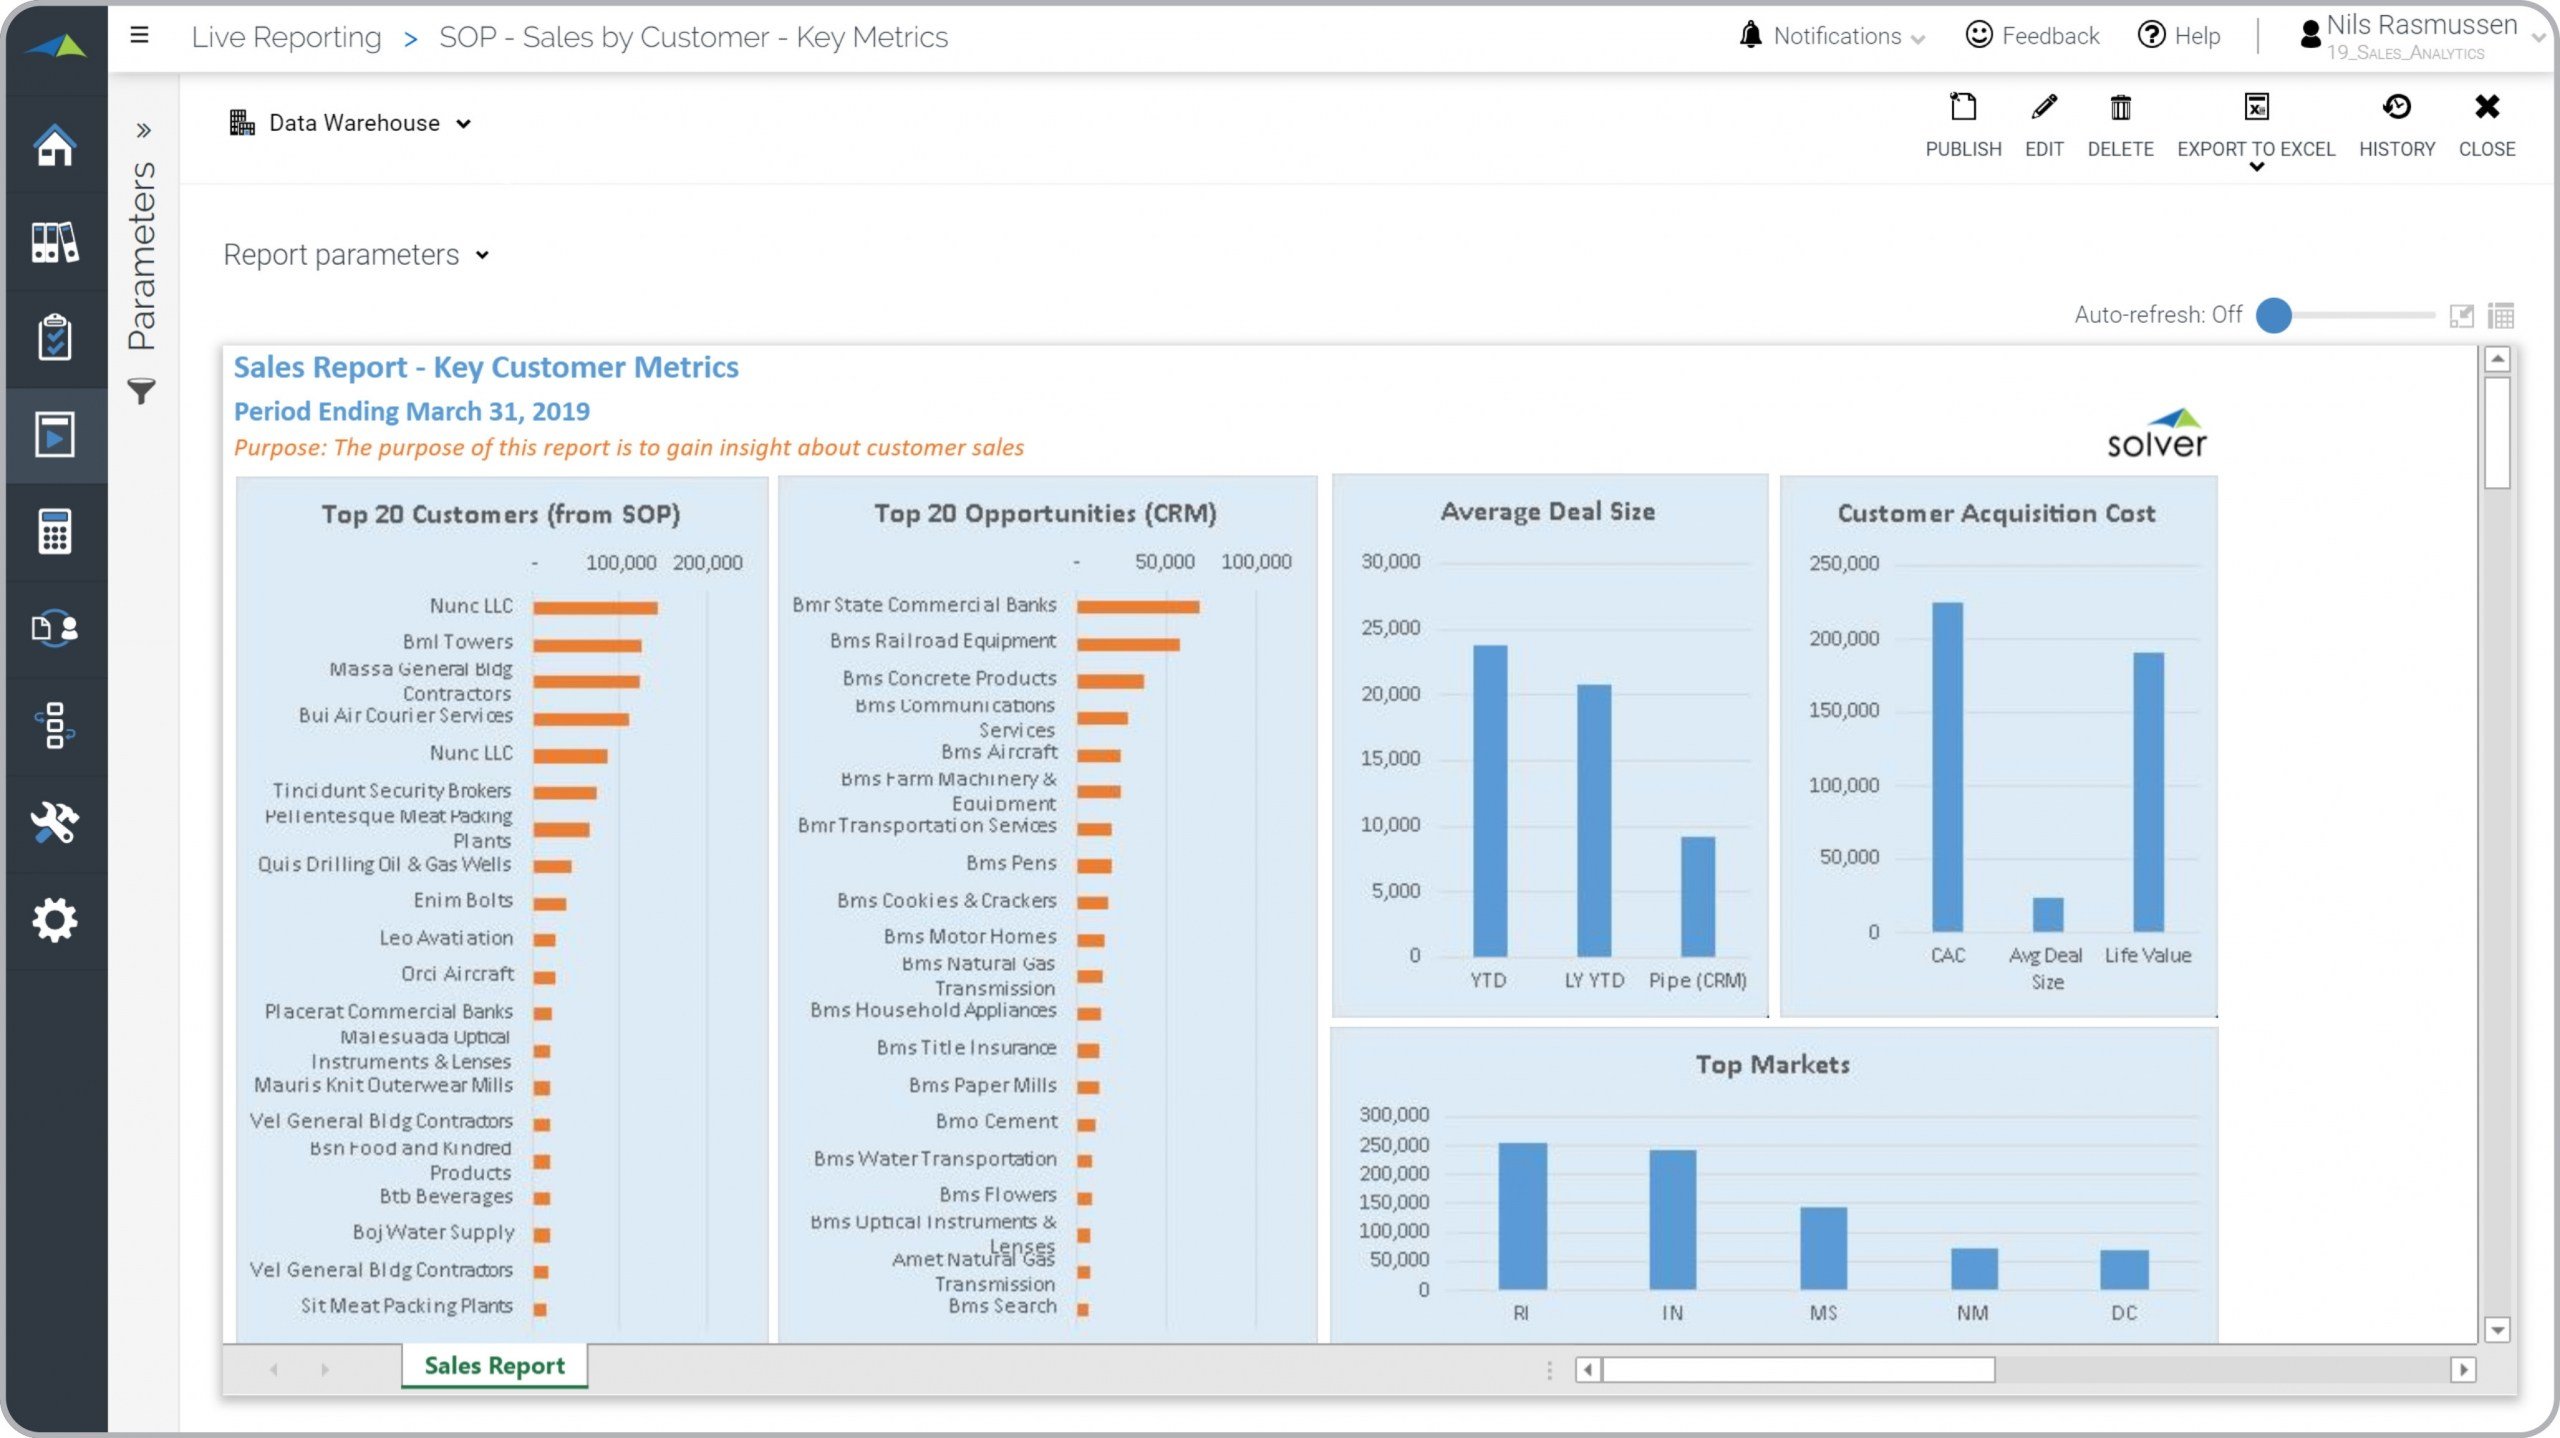
Task: Click the Home icon in sidebar
Action: (x=55, y=145)
